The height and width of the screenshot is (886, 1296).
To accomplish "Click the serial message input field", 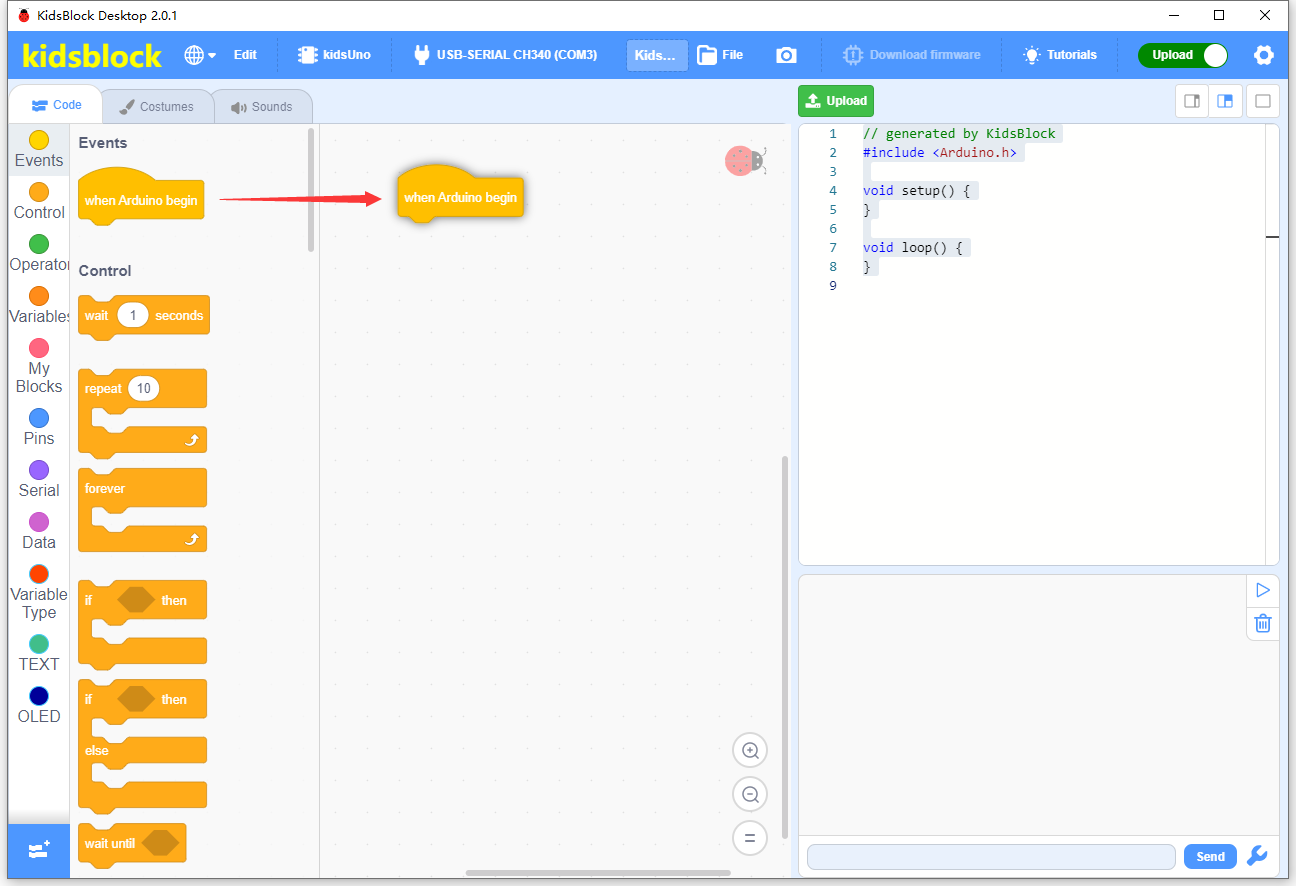I will (x=991, y=857).
